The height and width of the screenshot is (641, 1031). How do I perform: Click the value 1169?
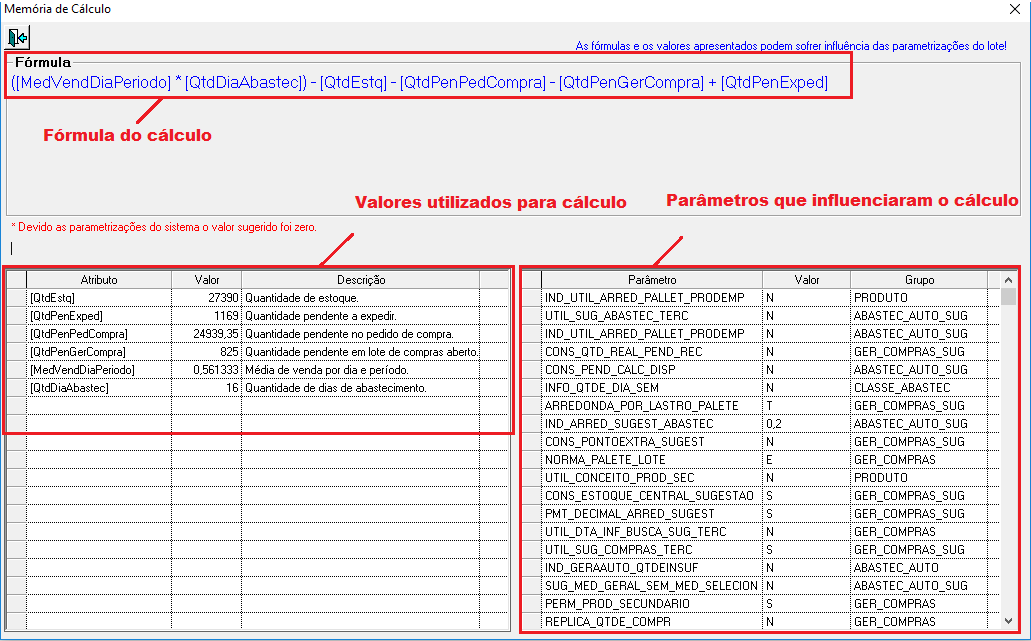[226, 316]
